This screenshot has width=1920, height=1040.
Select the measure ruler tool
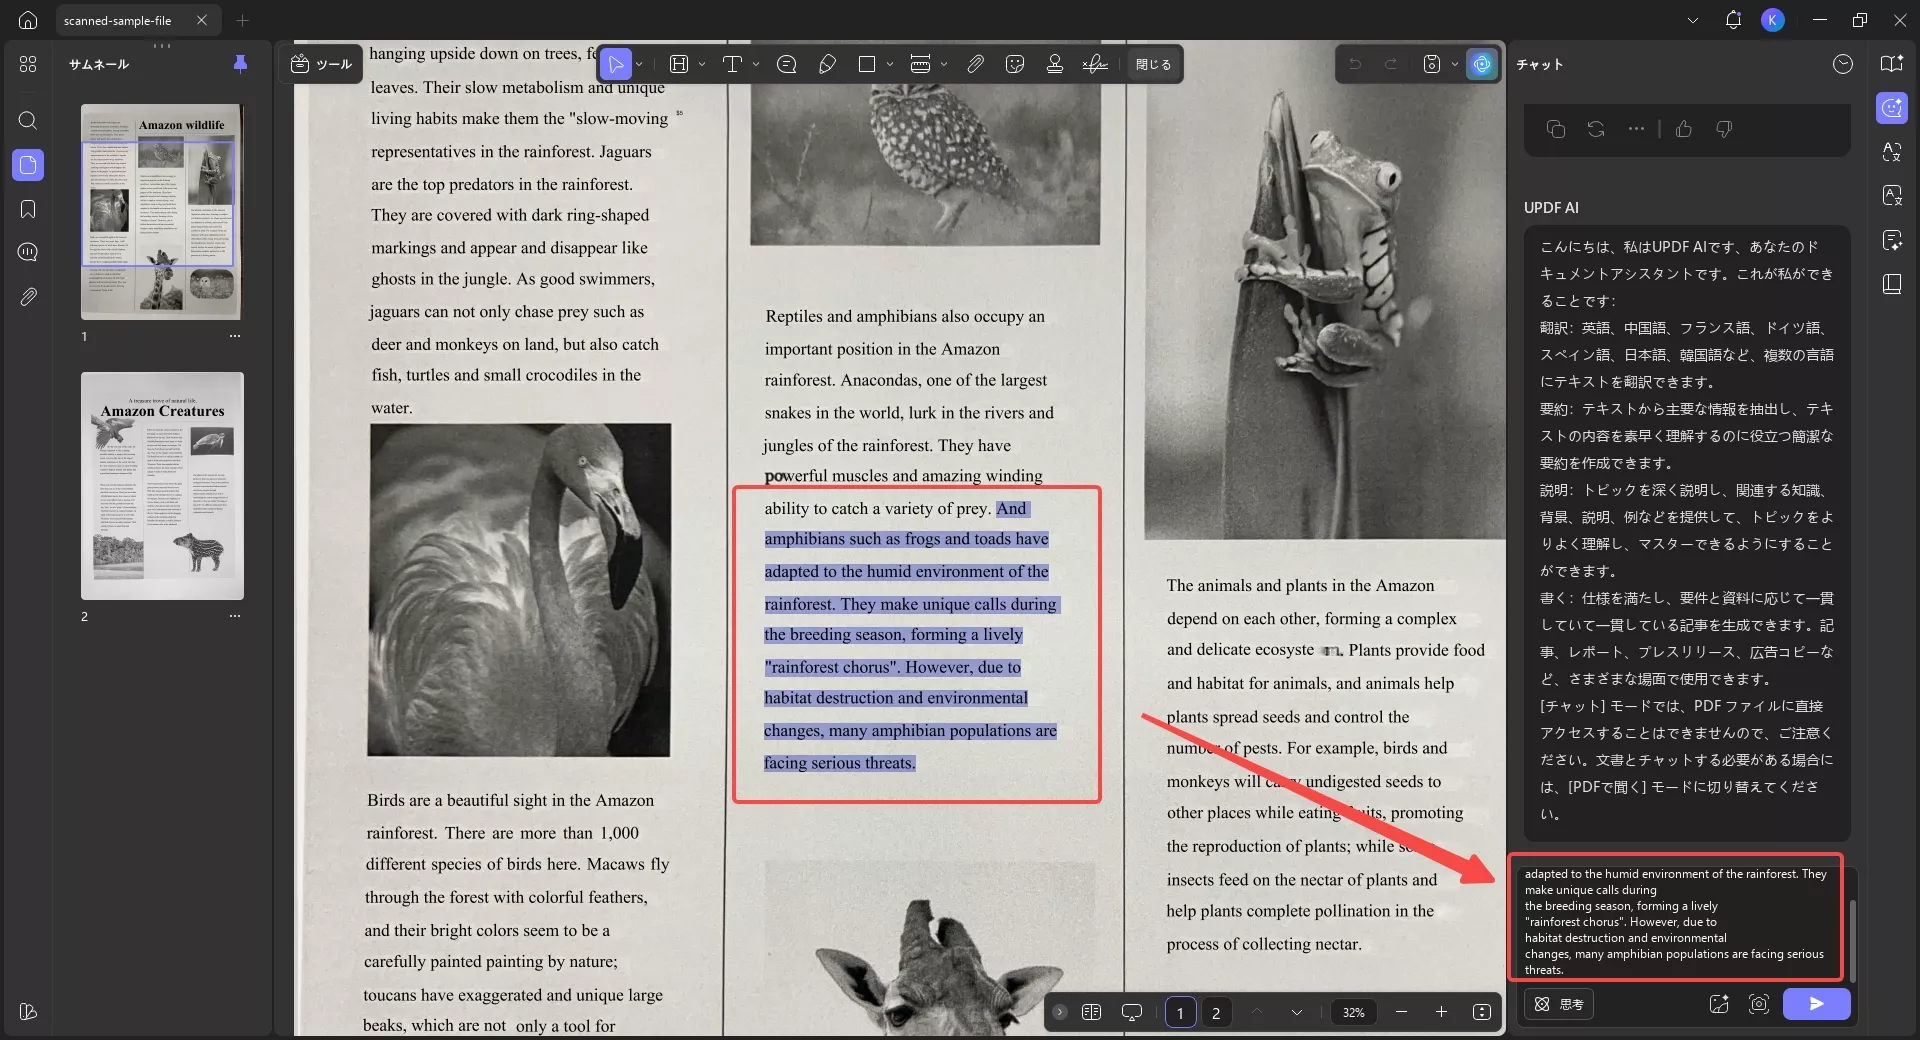[921, 64]
